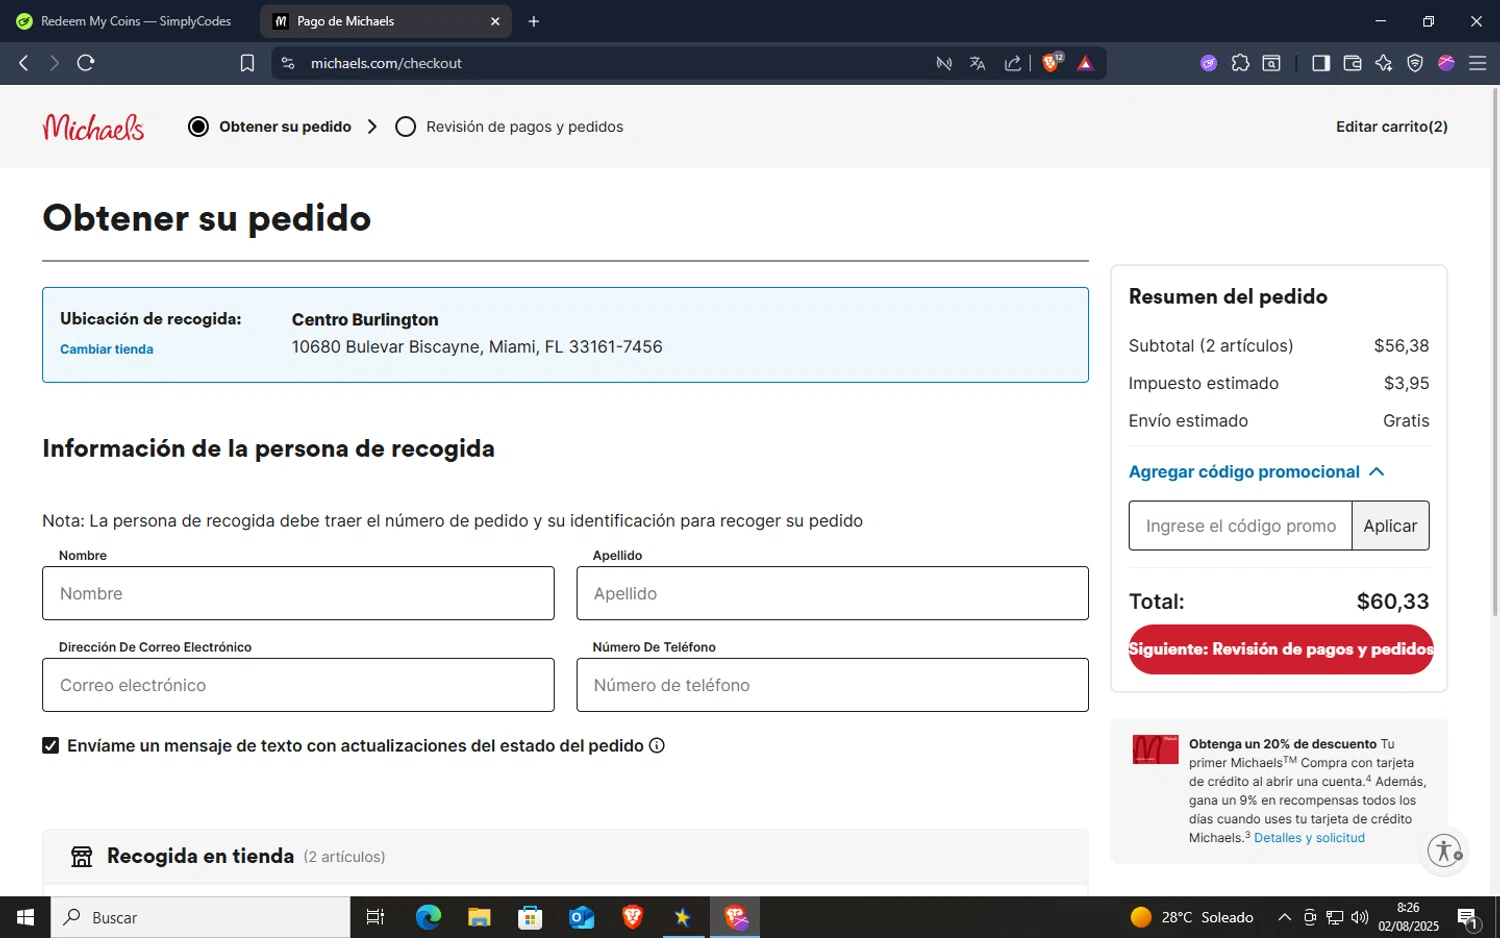Screen dimensions: 1500x938
Task: Click the translate page icon
Action: pos(977,63)
